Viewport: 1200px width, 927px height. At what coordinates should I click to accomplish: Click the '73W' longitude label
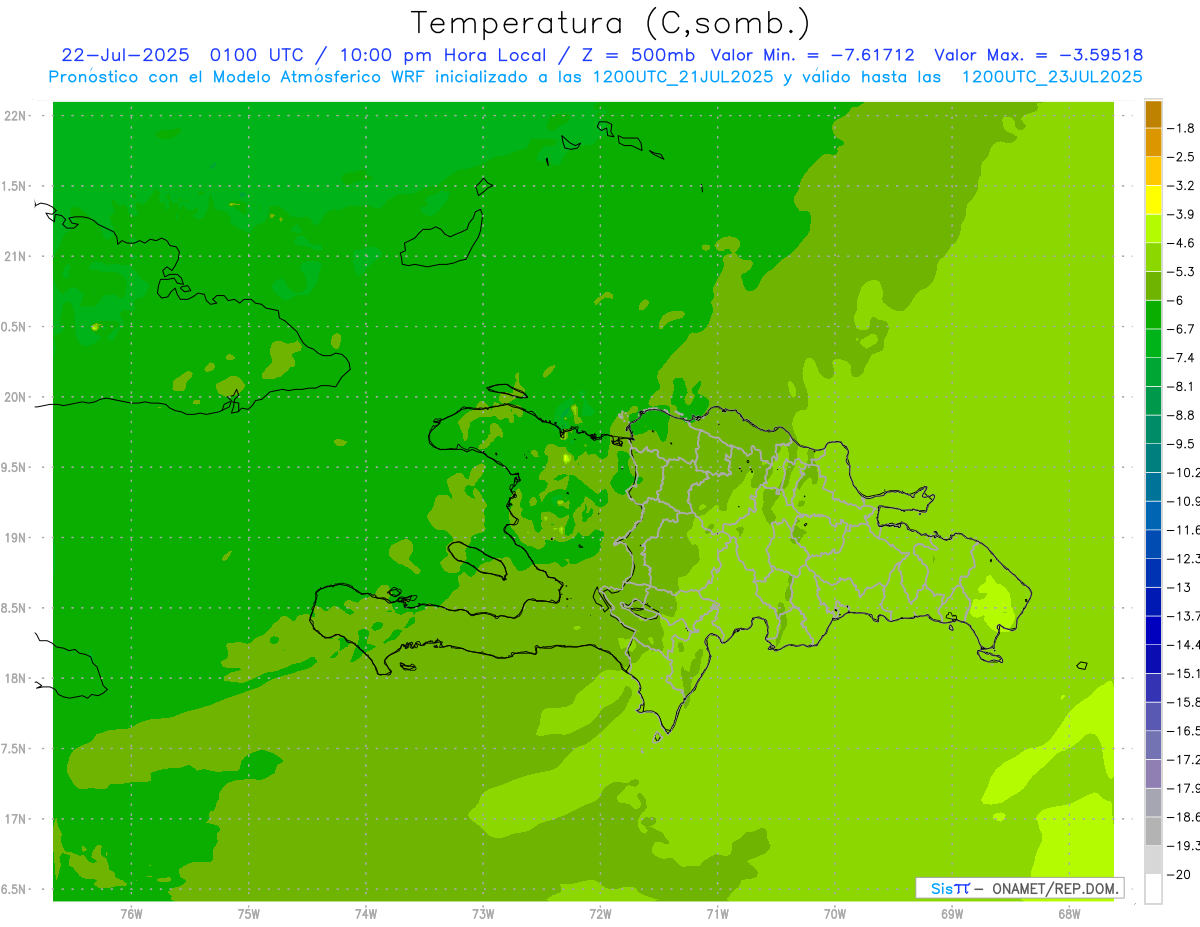point(483,914)
